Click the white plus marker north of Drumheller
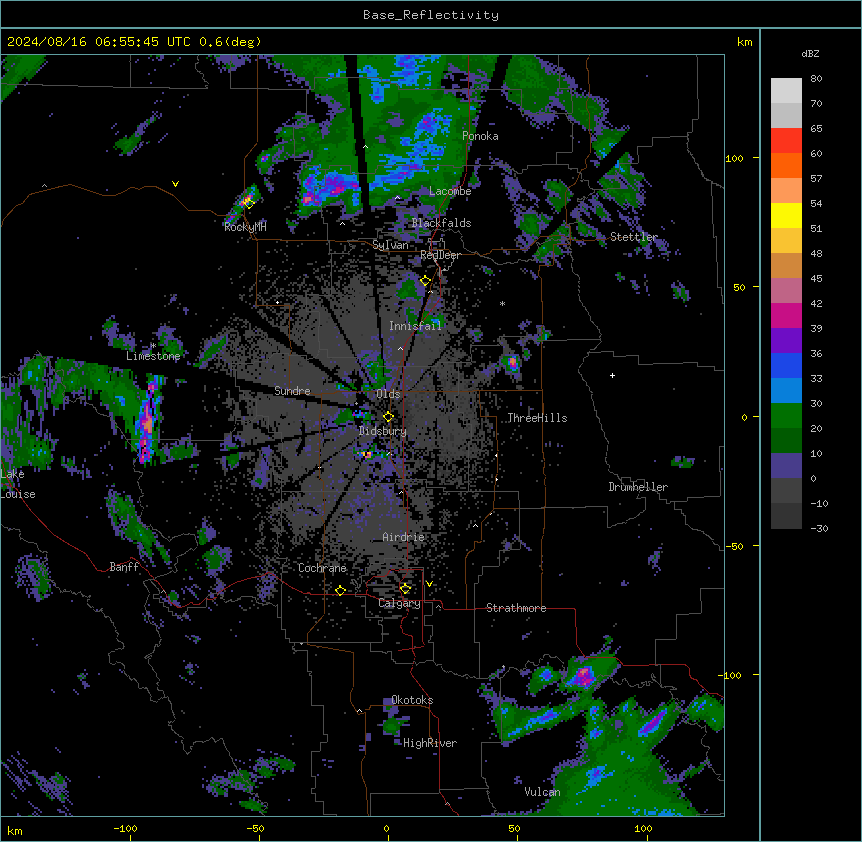 click(x=612, y=375)
